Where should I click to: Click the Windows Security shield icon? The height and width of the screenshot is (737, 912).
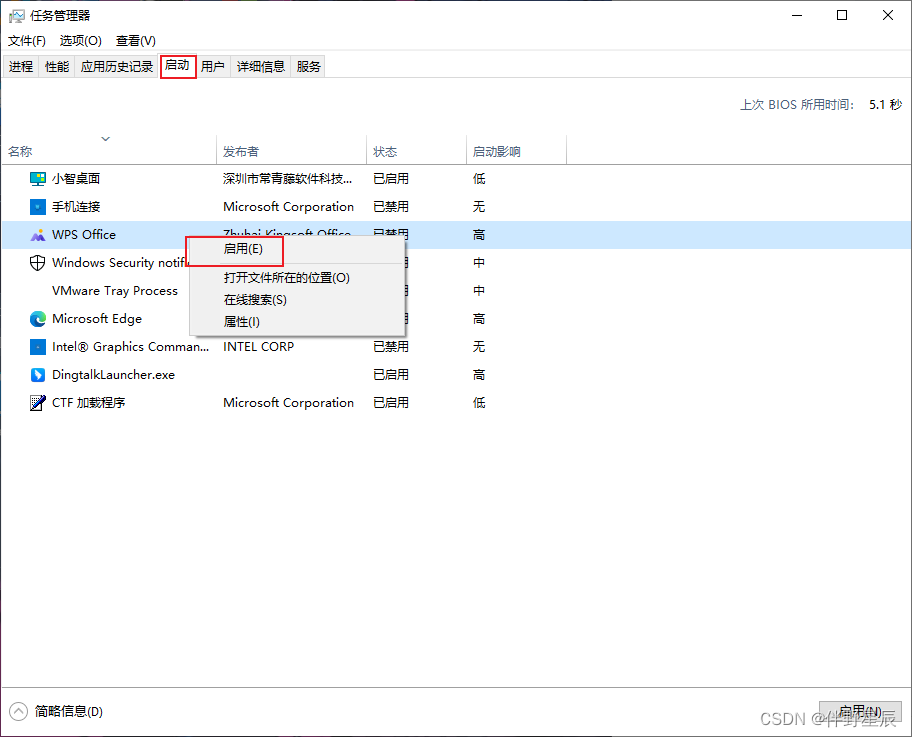pos(38,263)
